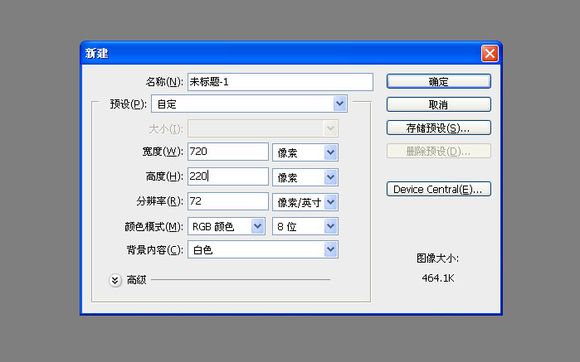Click the 背景内容(C): label

coord(155,250)
